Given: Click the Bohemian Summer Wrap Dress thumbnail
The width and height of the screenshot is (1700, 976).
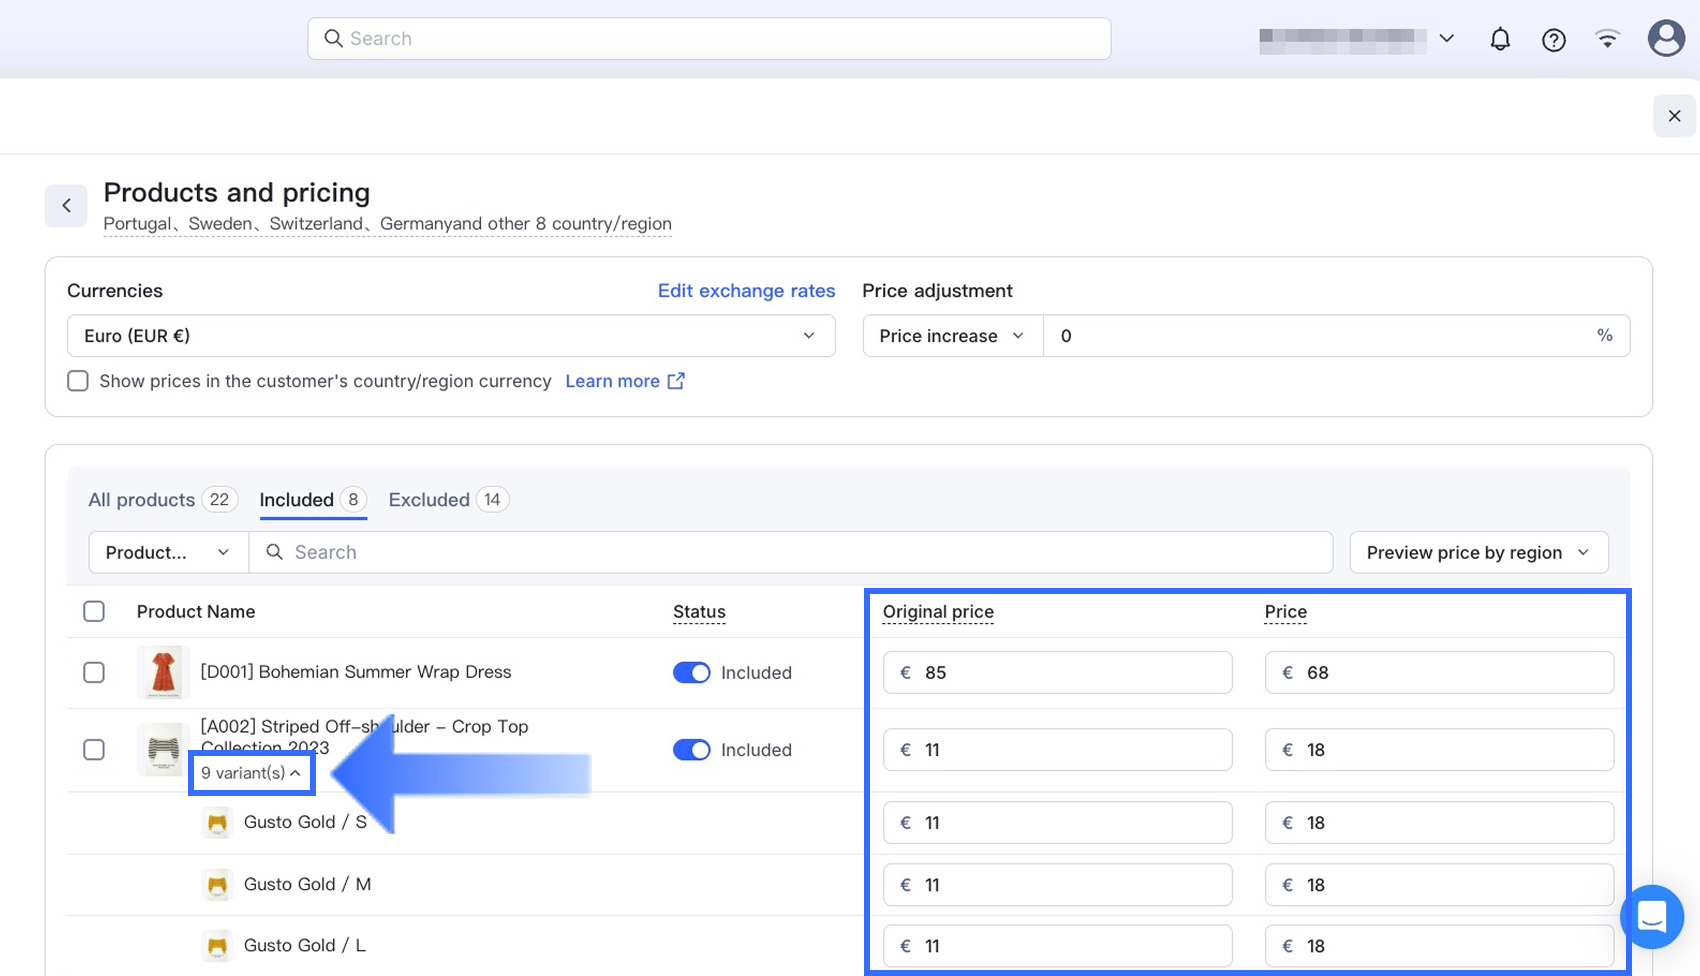Looking at the screenshot, I should tap(162, 672).
